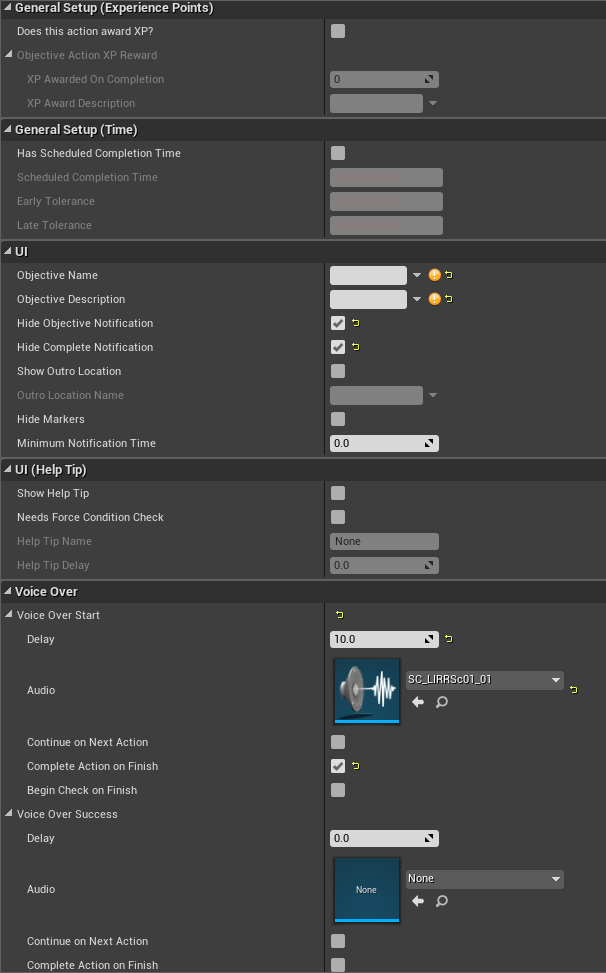Use selected asset for Voice Over Start audio
Image resolution: width=606 pixels, height=973 pixels.
pyautogui.click(x=417, y=702)
